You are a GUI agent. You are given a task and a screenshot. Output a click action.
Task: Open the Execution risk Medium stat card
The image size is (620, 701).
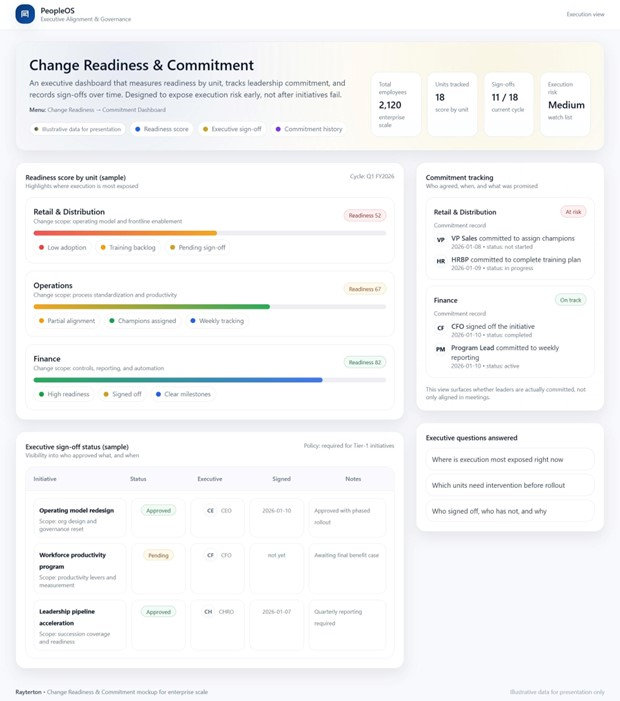[x=565, y=105]
